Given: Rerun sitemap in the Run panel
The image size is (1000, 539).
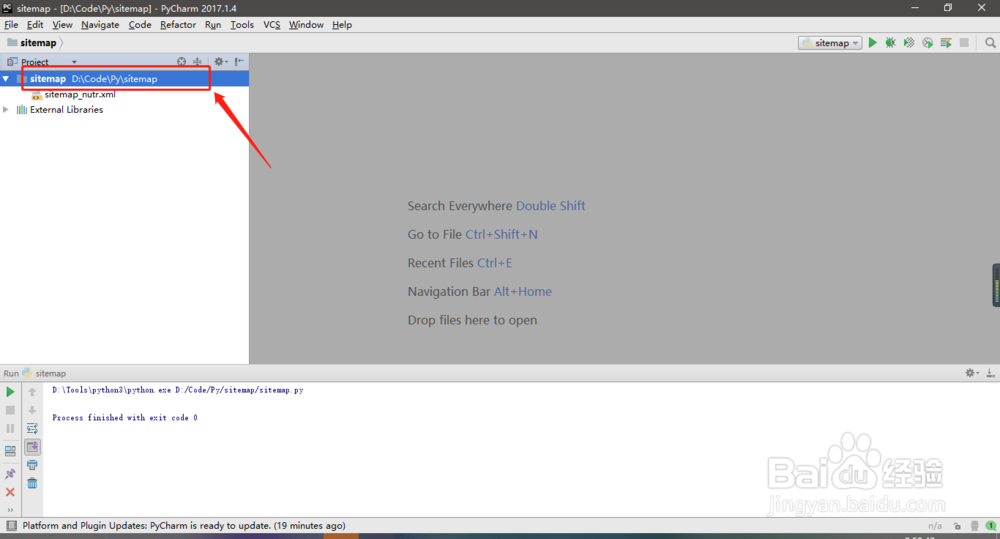Looking at the screenshot, I should tap(10, 392).
